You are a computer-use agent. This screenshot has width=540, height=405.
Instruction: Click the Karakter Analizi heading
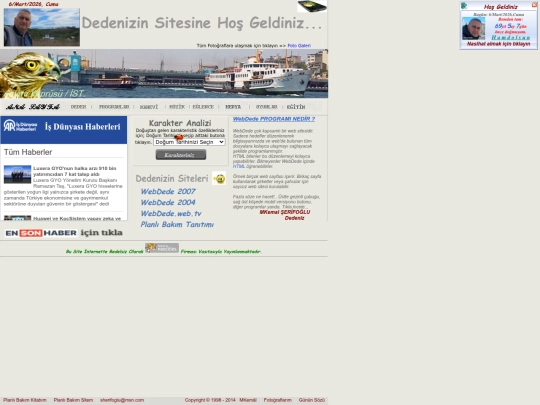[x=180, y=123]
